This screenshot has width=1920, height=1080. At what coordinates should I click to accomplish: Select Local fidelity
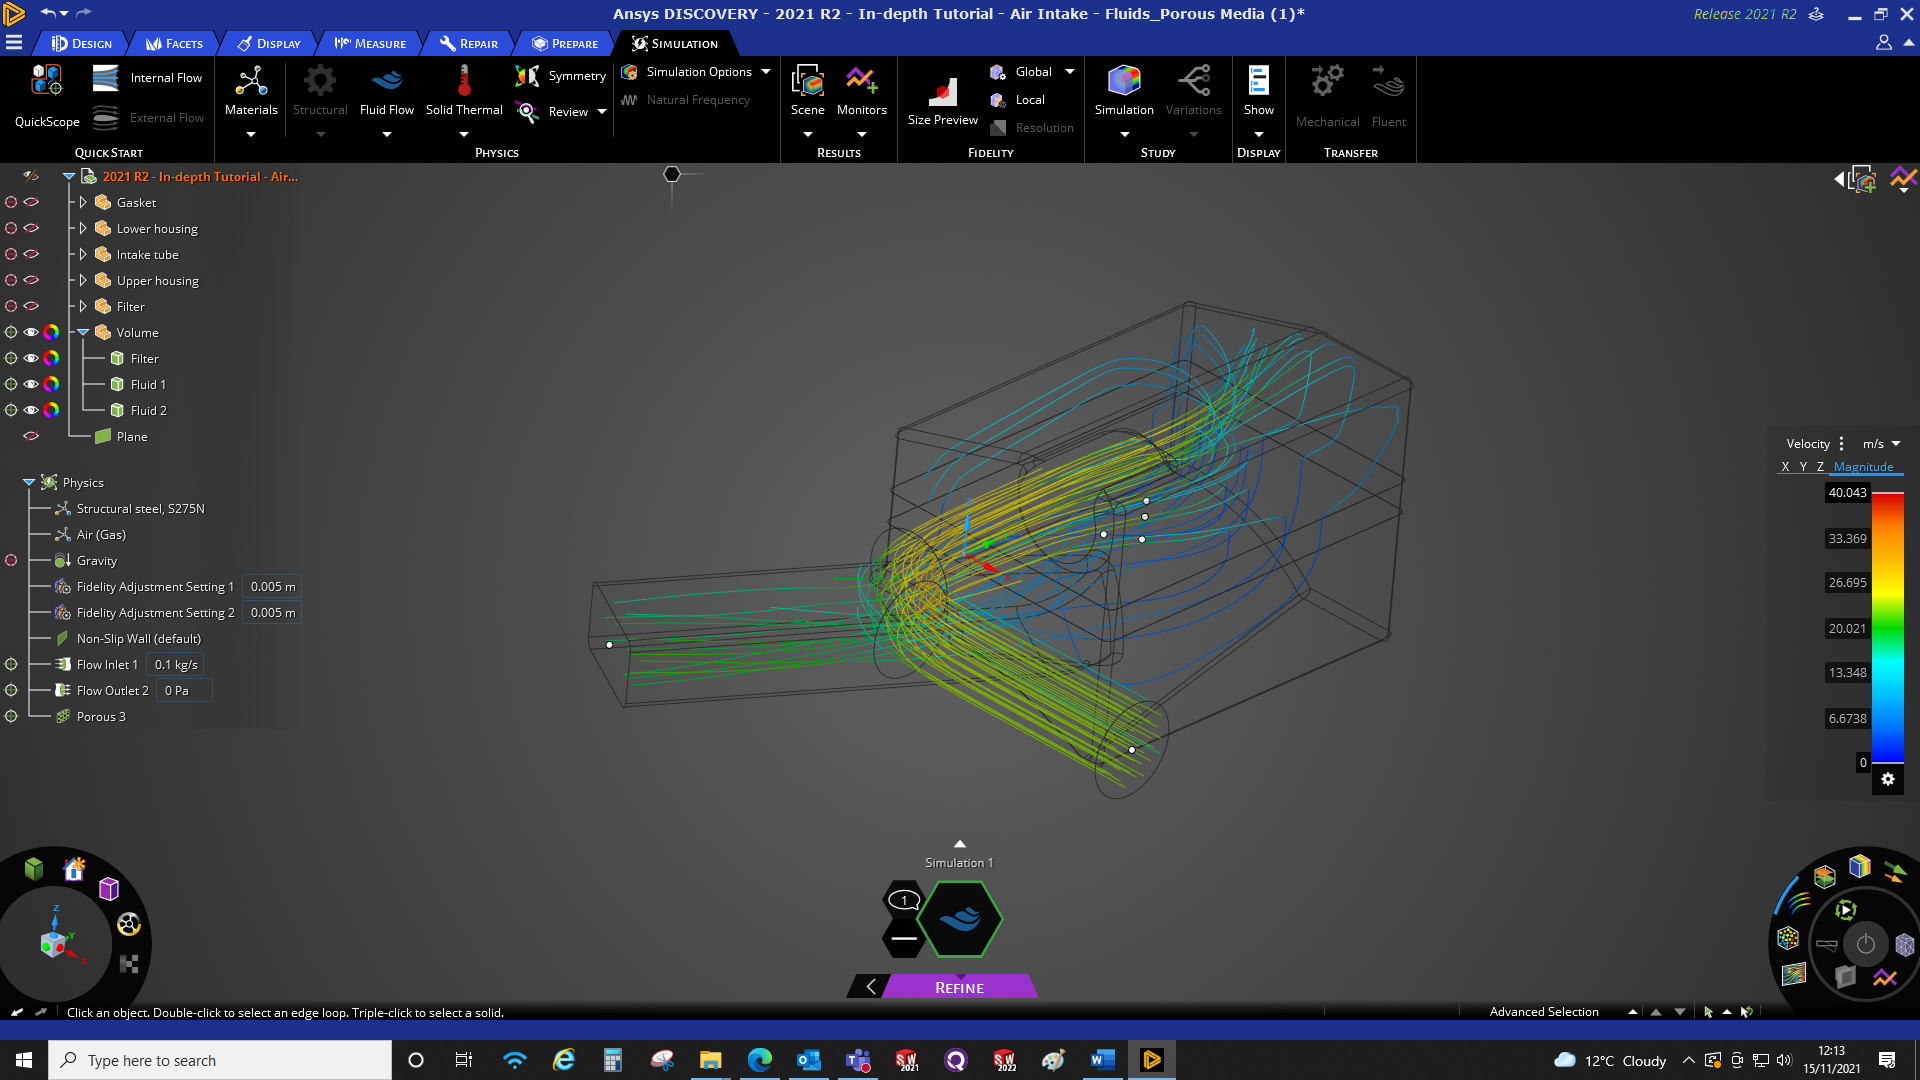tap(1018, 100)
